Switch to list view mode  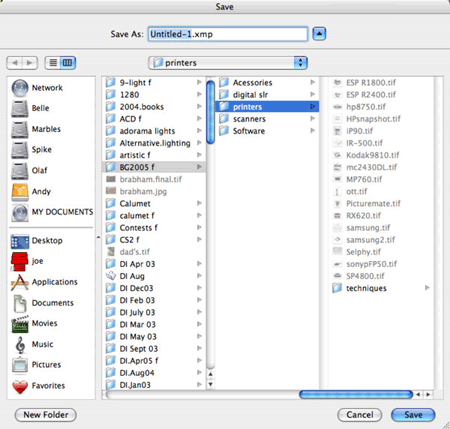[x=53, y=63]
